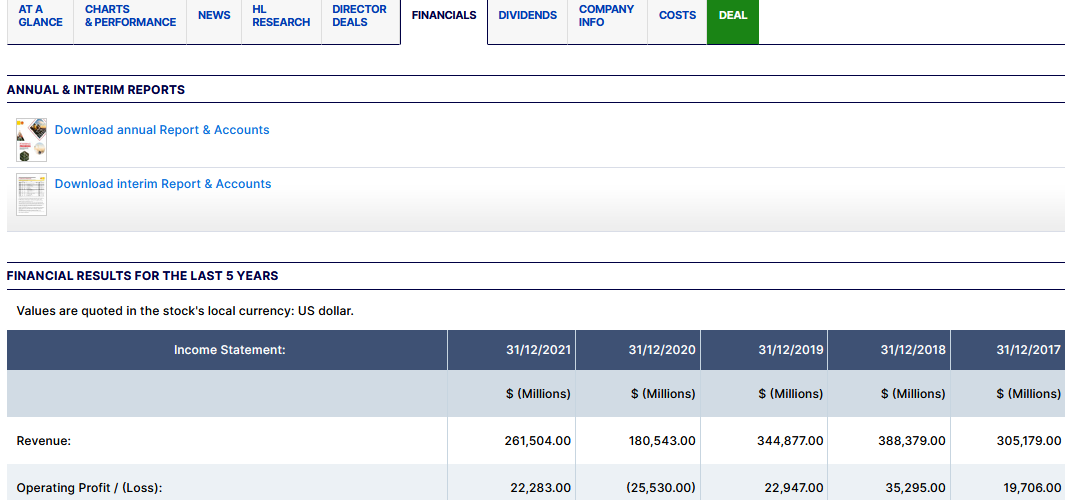Download interim Report & Accounts link

(x=163, y=184)
